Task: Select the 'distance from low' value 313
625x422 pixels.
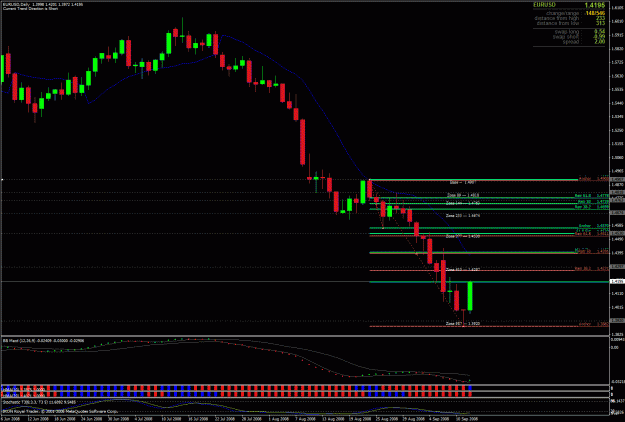Action: 601,23
